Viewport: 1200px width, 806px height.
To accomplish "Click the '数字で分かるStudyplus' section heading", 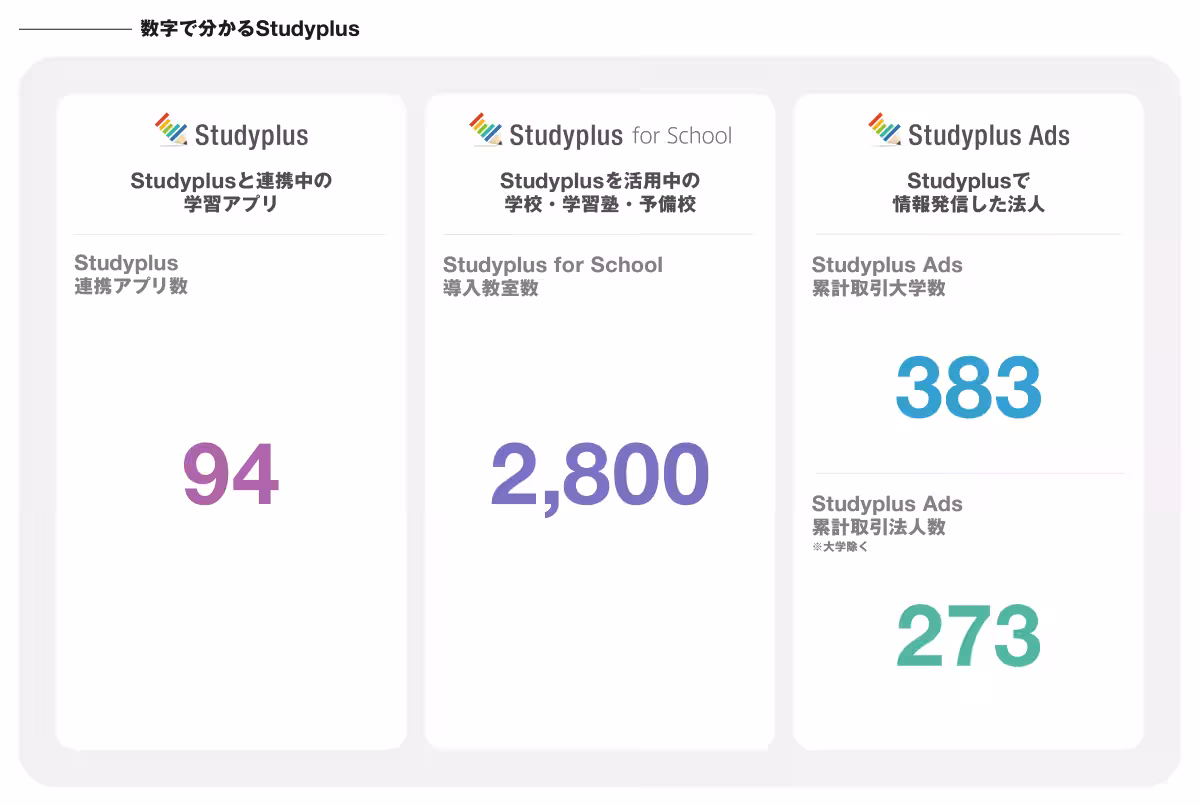I will click(250, 29).
